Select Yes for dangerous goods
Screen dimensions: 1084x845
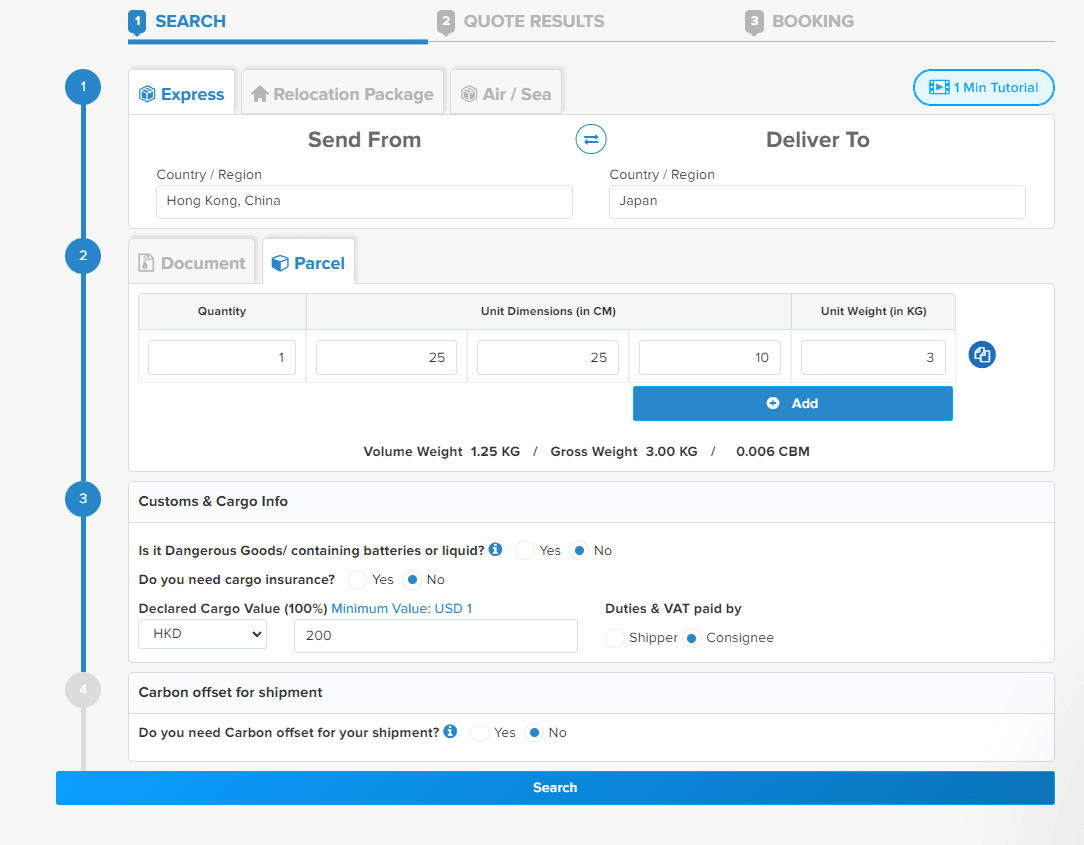525,551
